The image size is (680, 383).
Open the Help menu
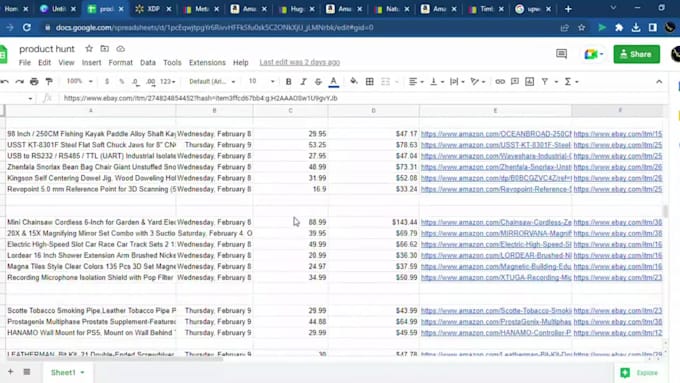(241, 62)
